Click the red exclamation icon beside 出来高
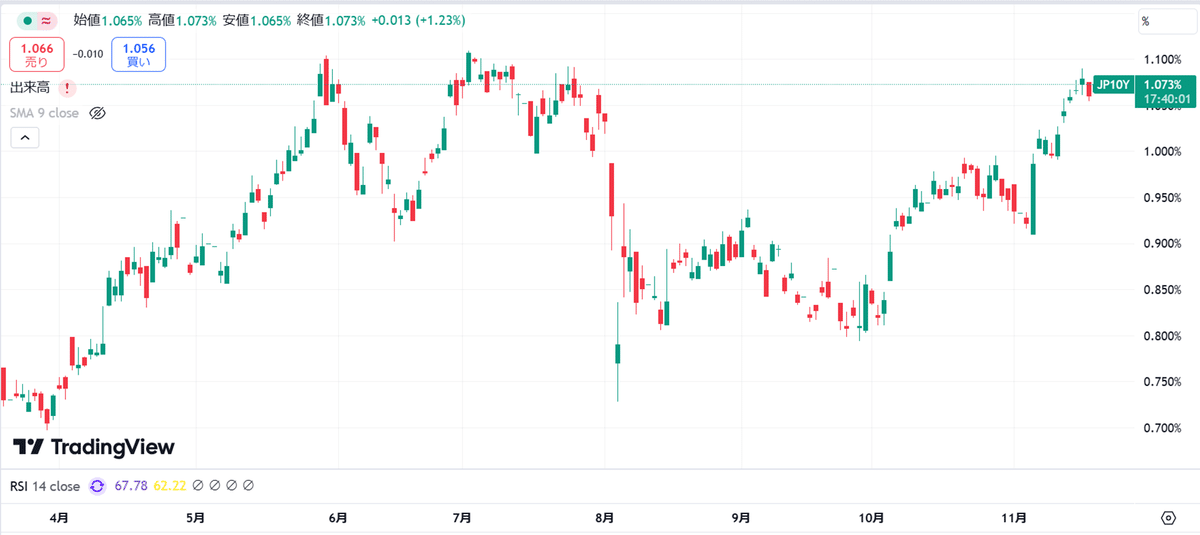 pos(67,88)
